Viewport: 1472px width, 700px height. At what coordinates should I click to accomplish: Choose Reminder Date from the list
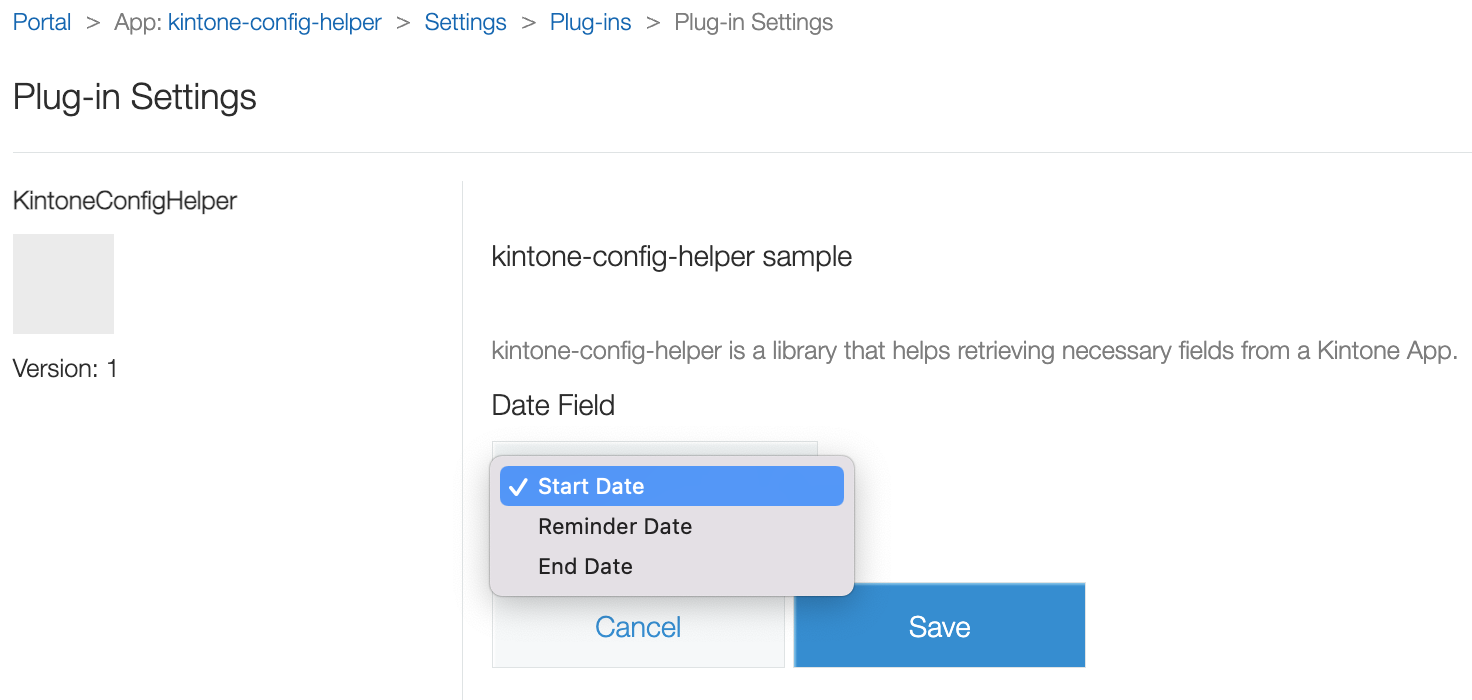[615, 526]
